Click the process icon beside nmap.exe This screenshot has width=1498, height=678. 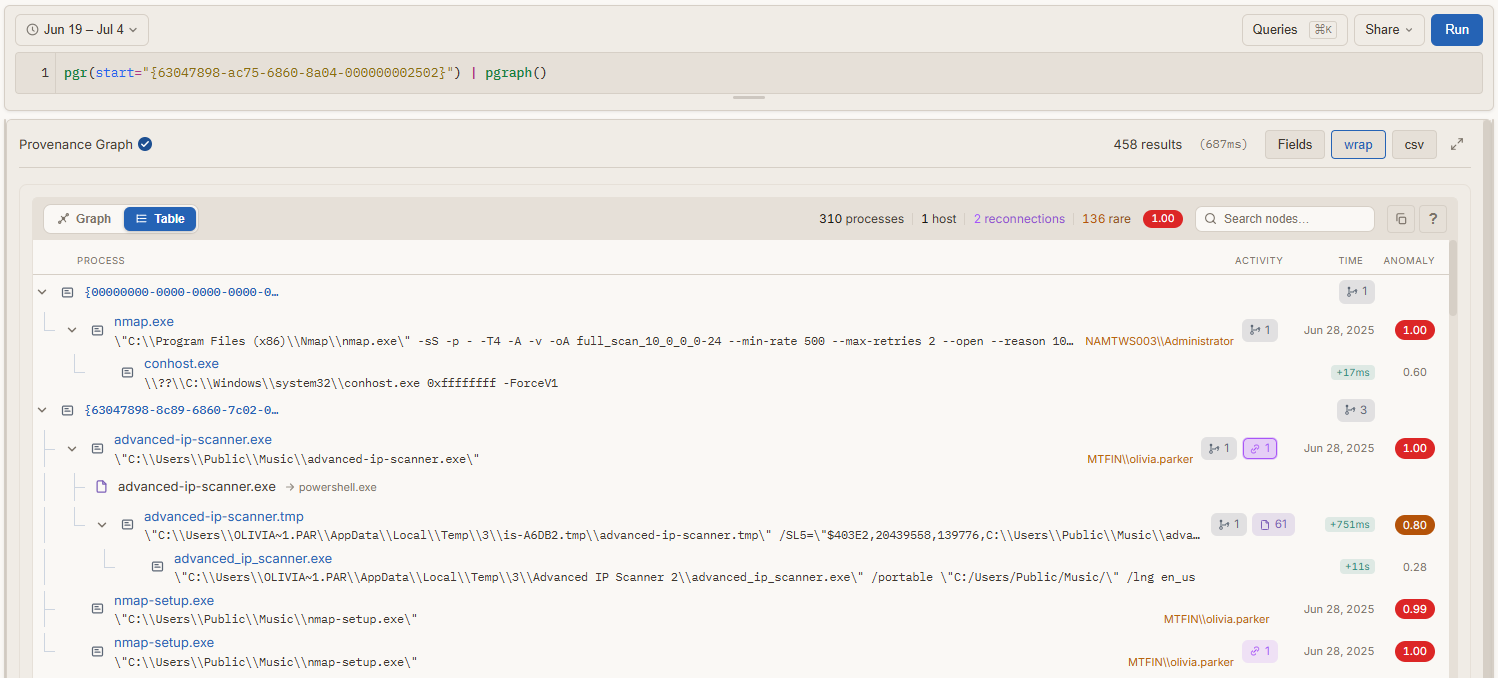tap(97, 330)
